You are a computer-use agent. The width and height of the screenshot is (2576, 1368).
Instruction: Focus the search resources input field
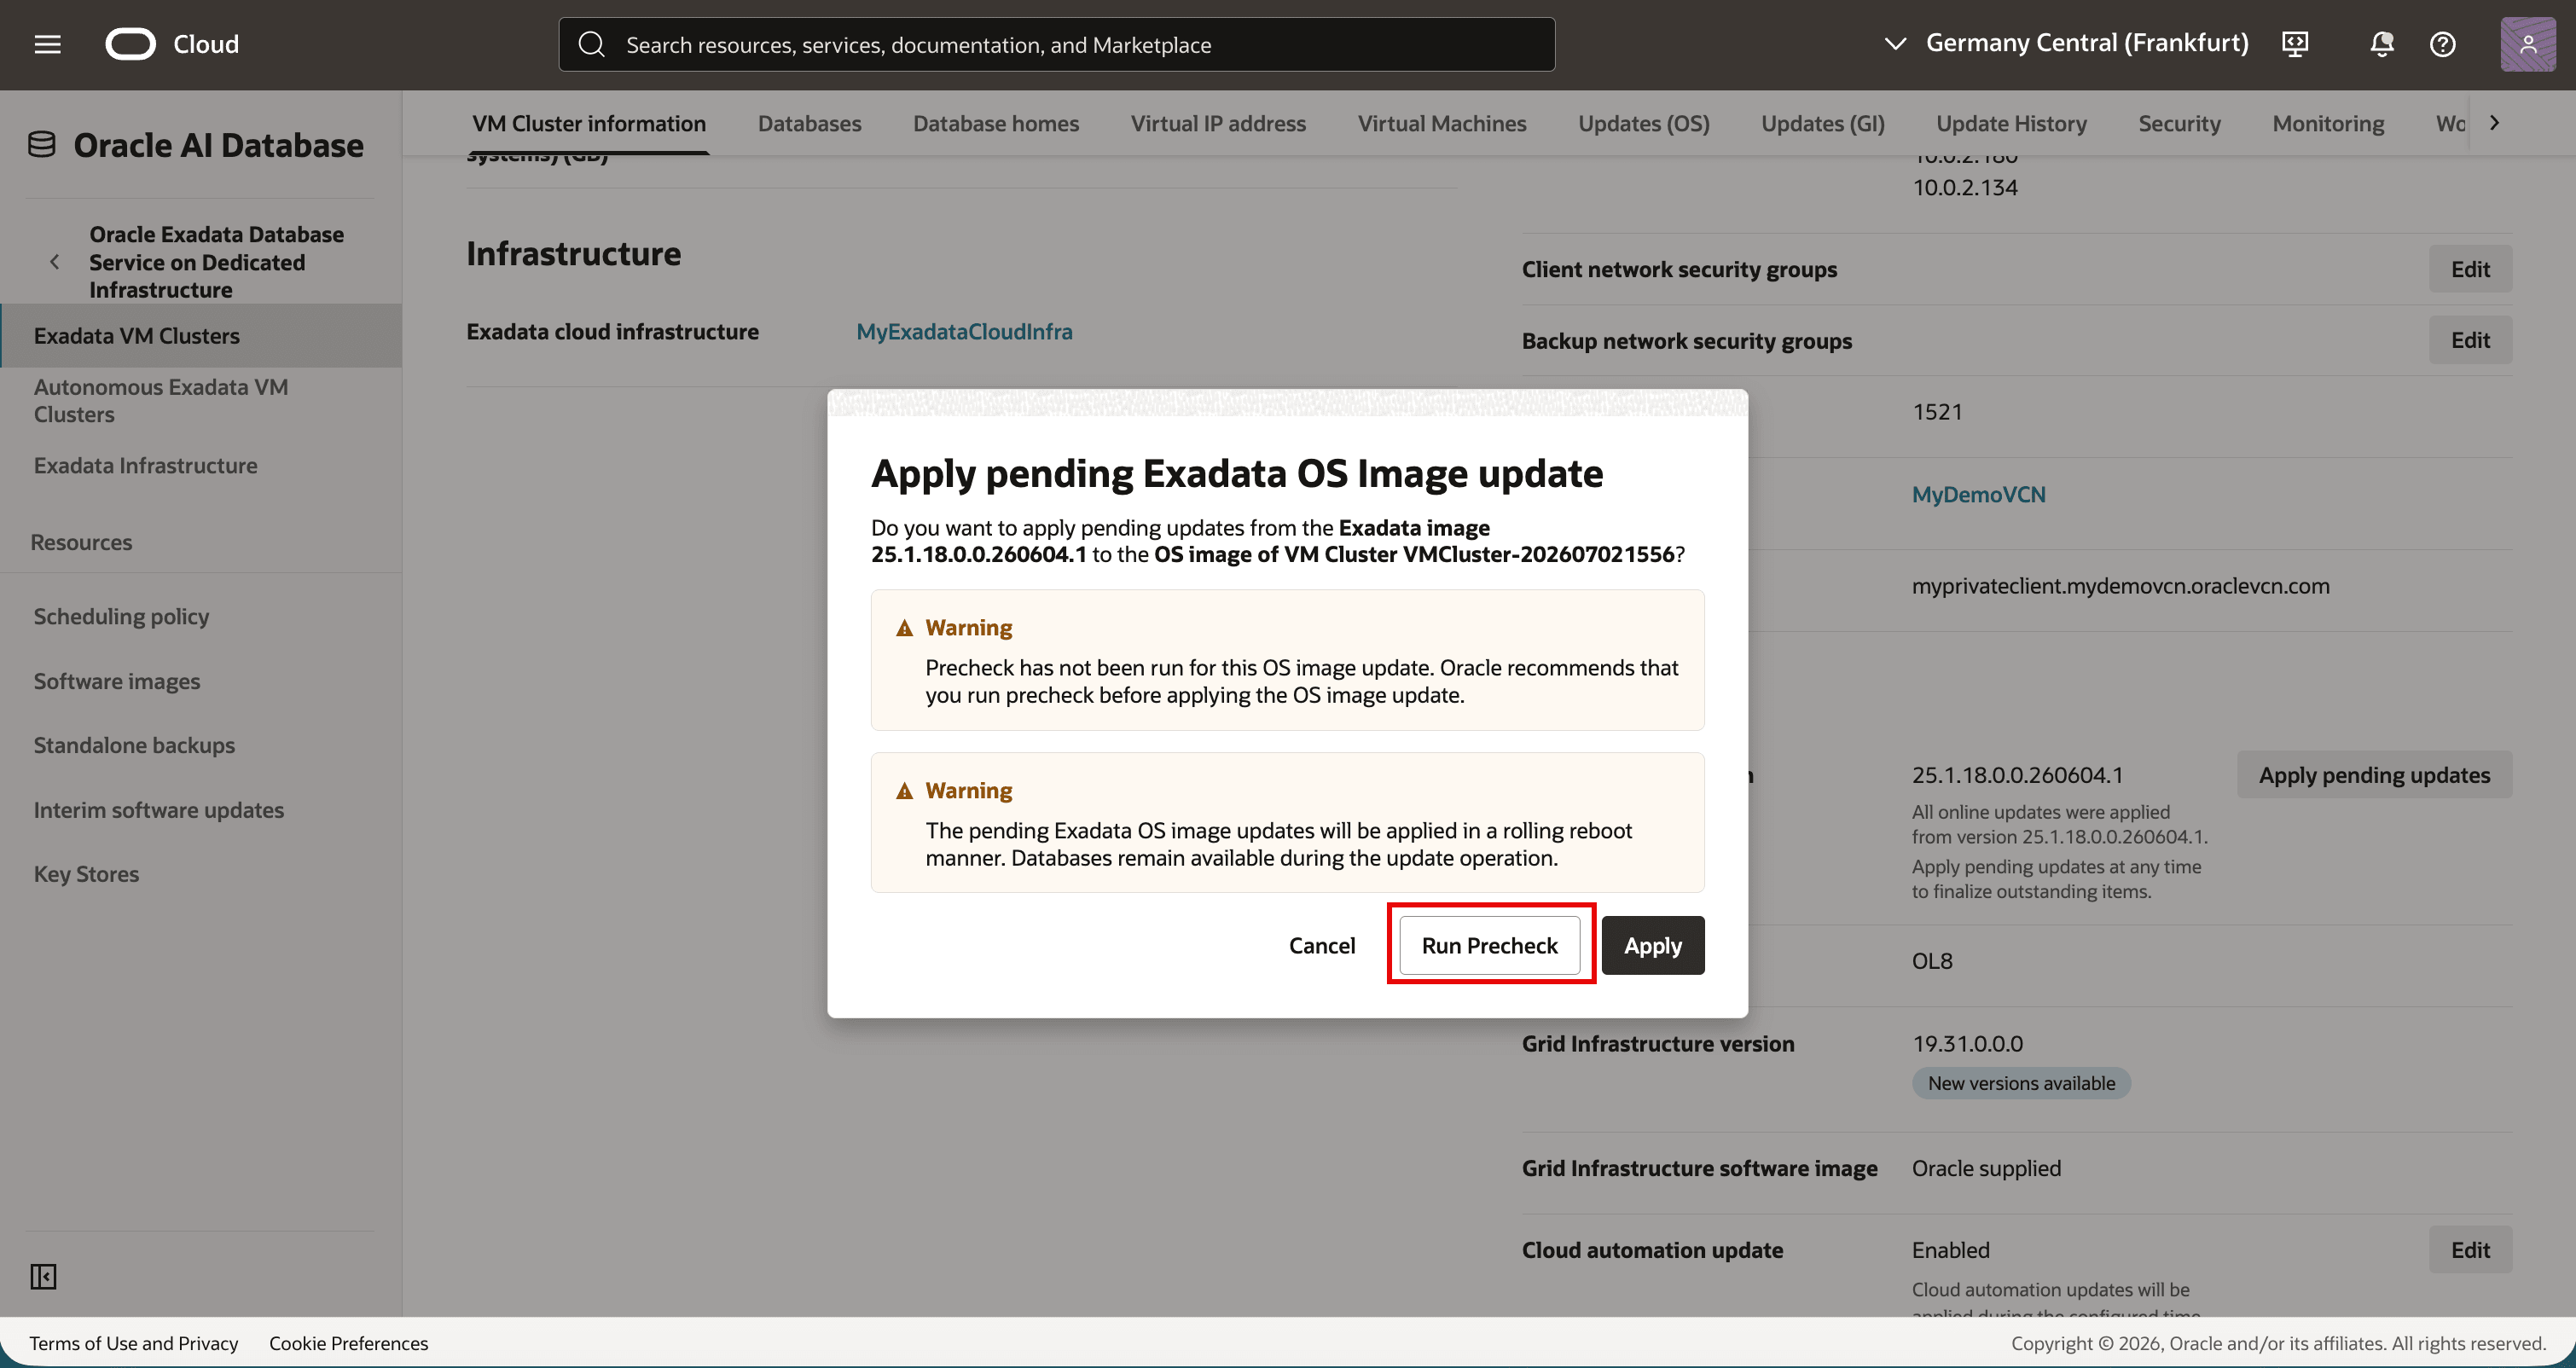pyautogui.click(x=1057, y=44)
